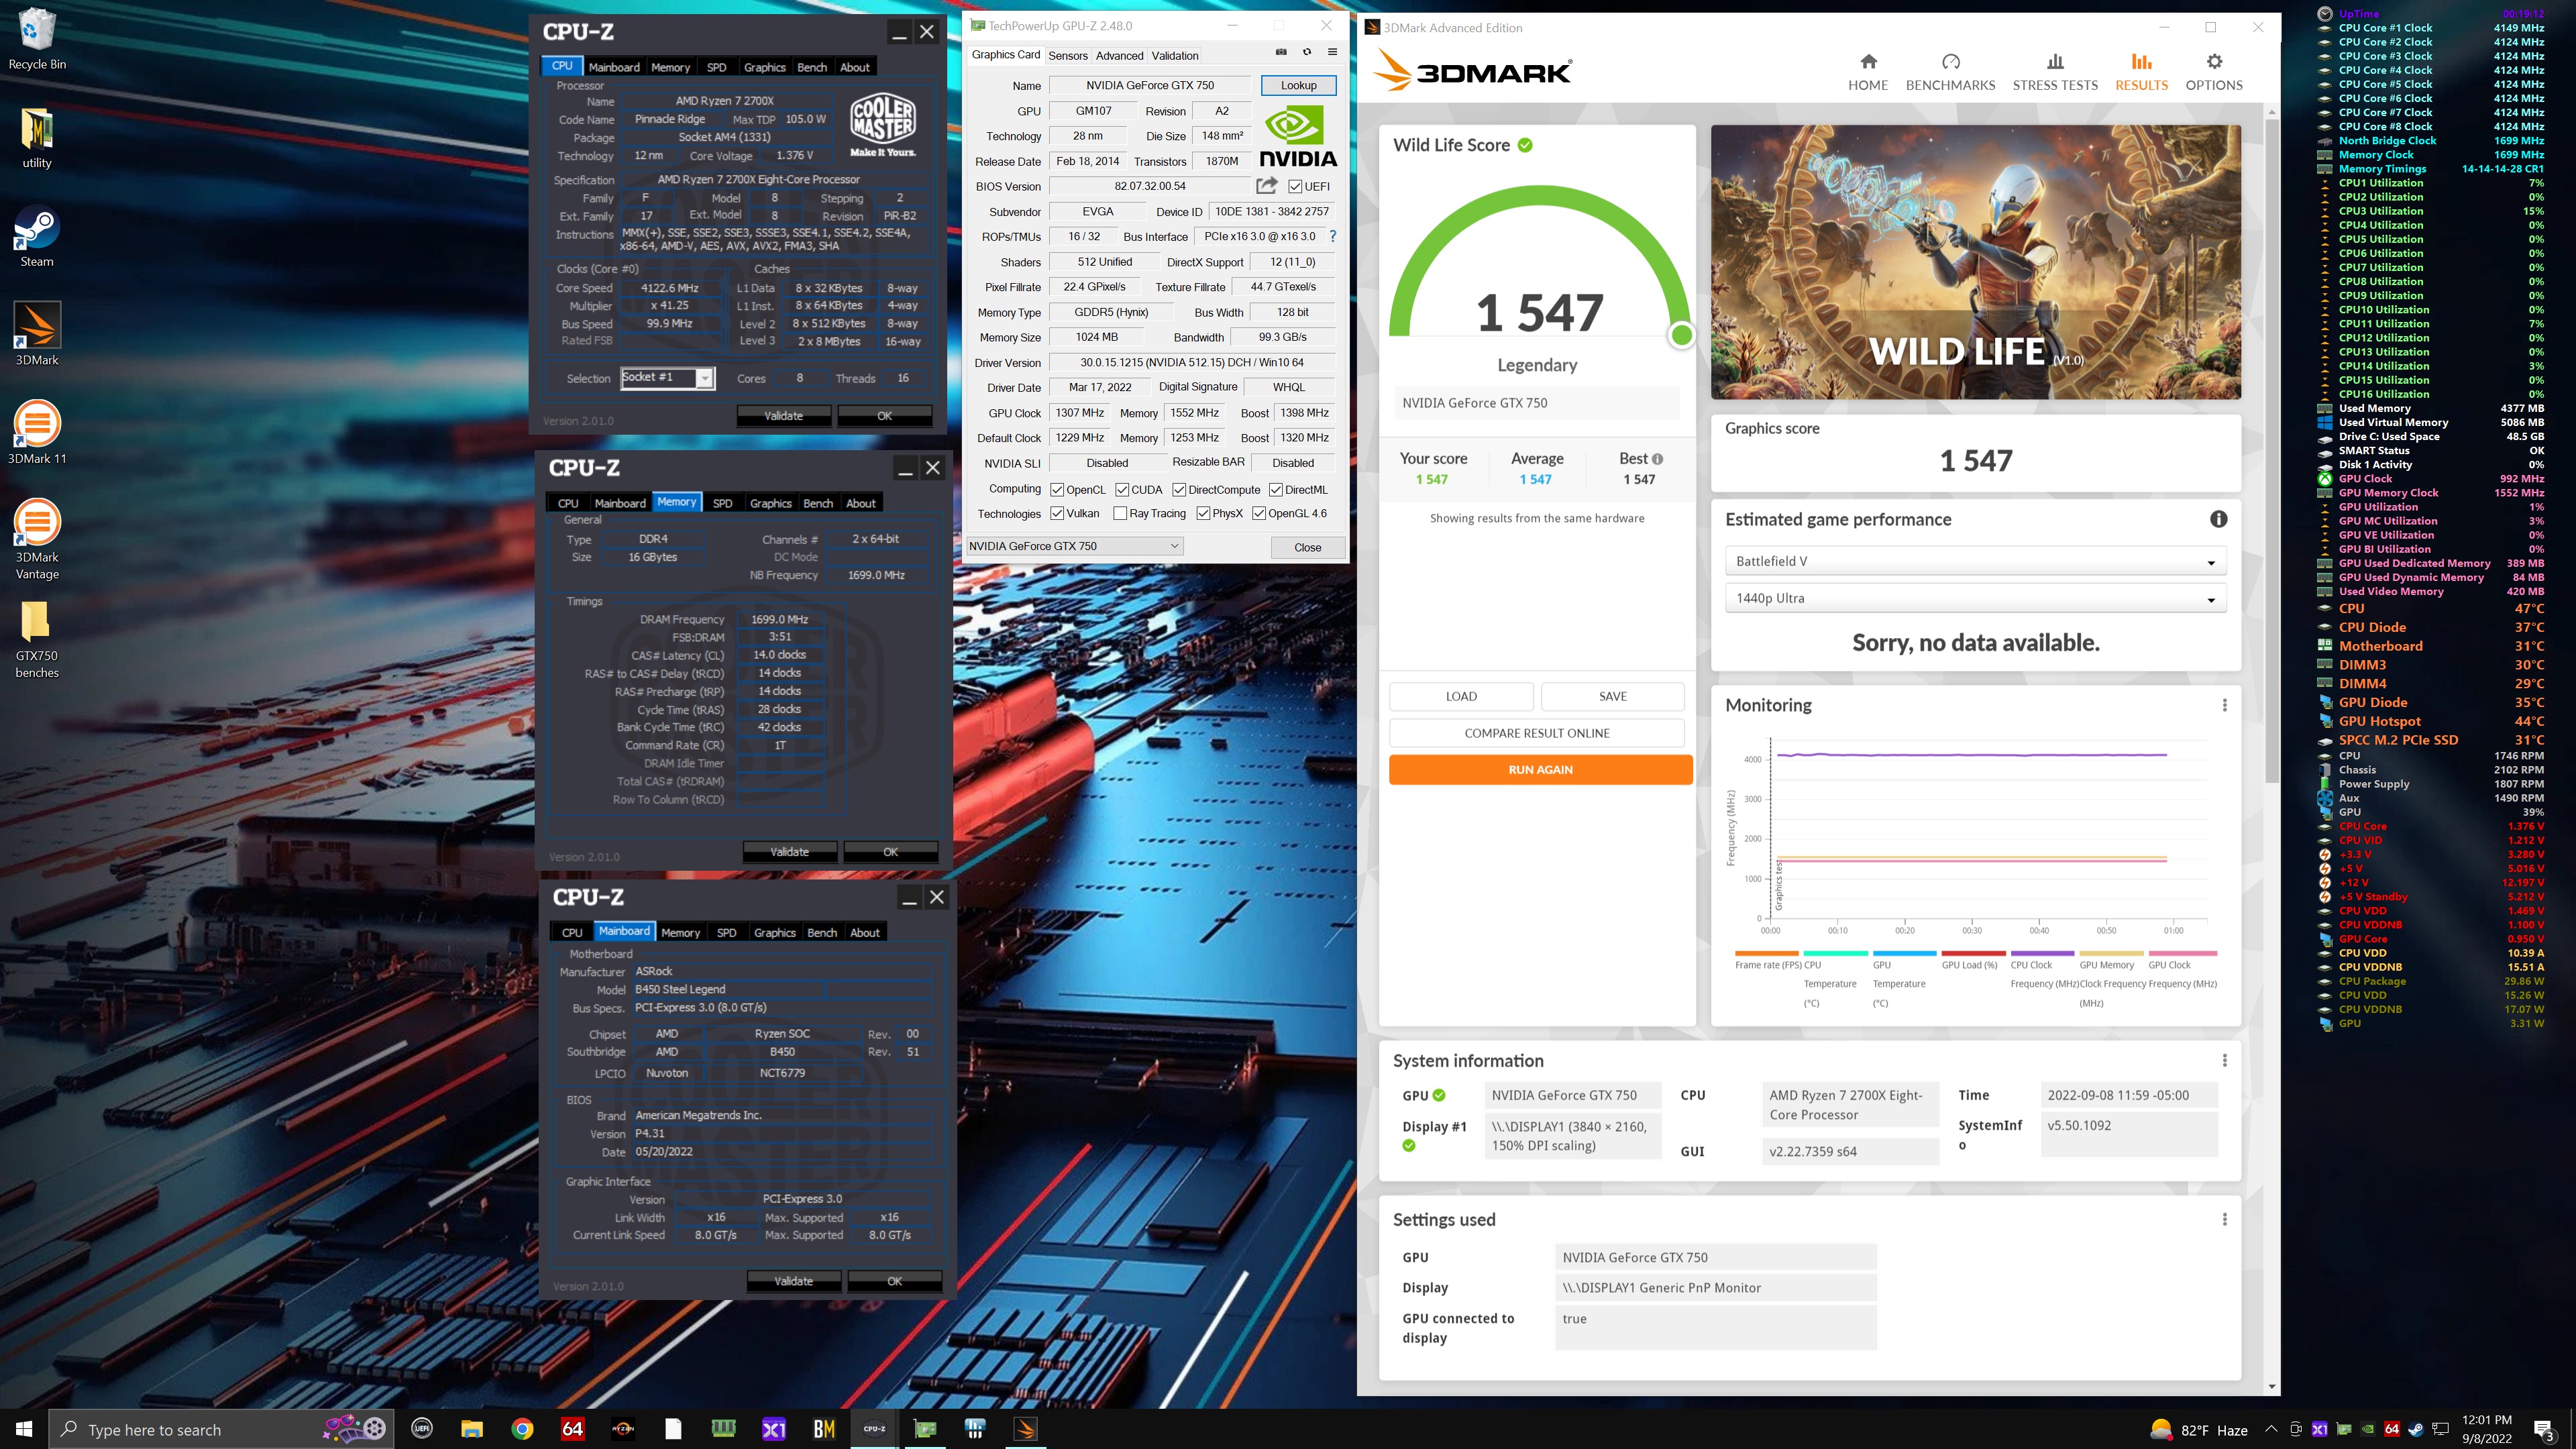Viewport: 2576px width, 1449px height.
Task: Open the Advanced tab in GPU-Z
Action: pos(1119,56)
